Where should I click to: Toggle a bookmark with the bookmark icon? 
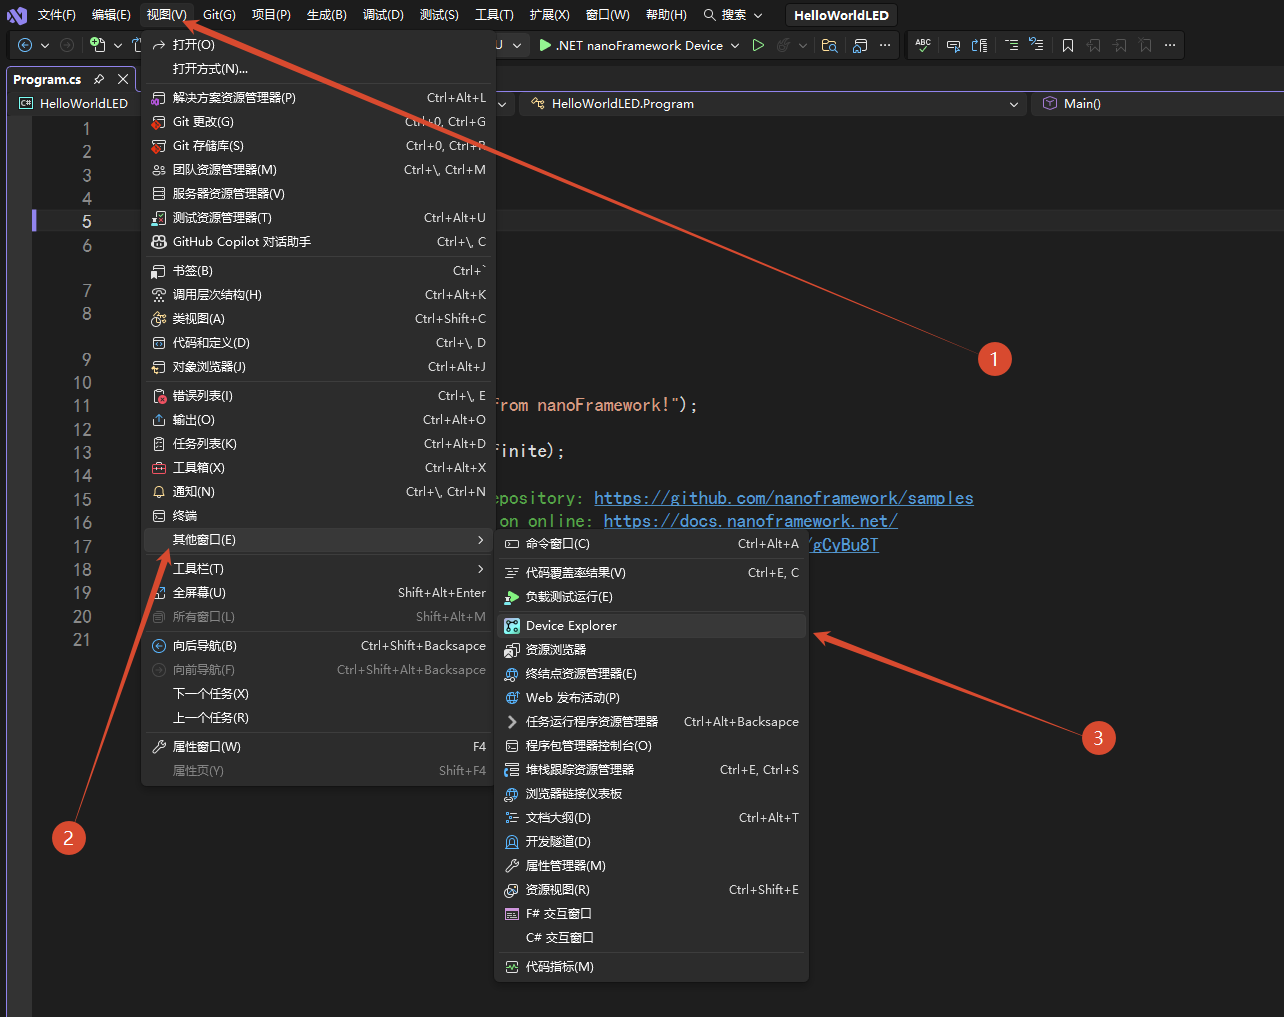pyautogui.click(x=1068, y=45)
